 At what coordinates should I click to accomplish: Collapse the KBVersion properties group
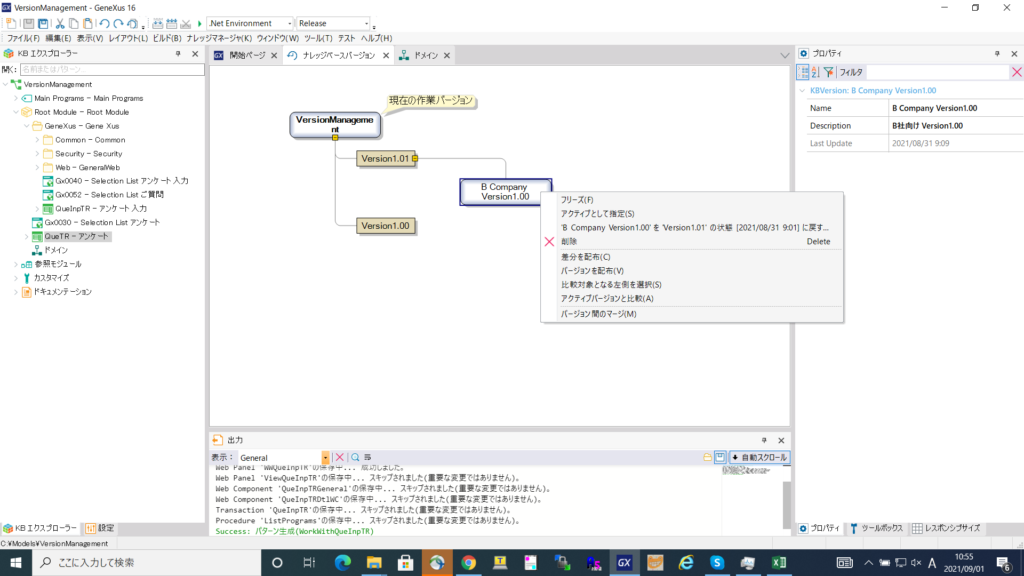coord(803,91)
